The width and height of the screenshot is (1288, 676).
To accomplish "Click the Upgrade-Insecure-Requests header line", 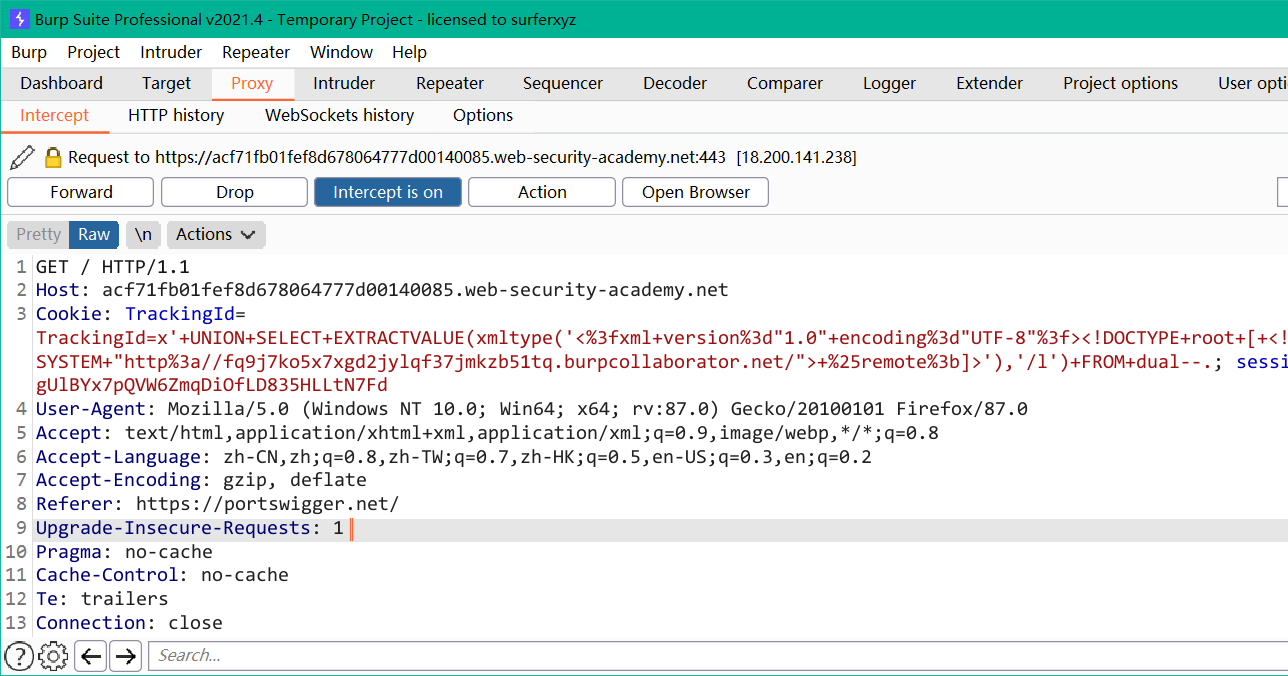I will click(190, 528).
